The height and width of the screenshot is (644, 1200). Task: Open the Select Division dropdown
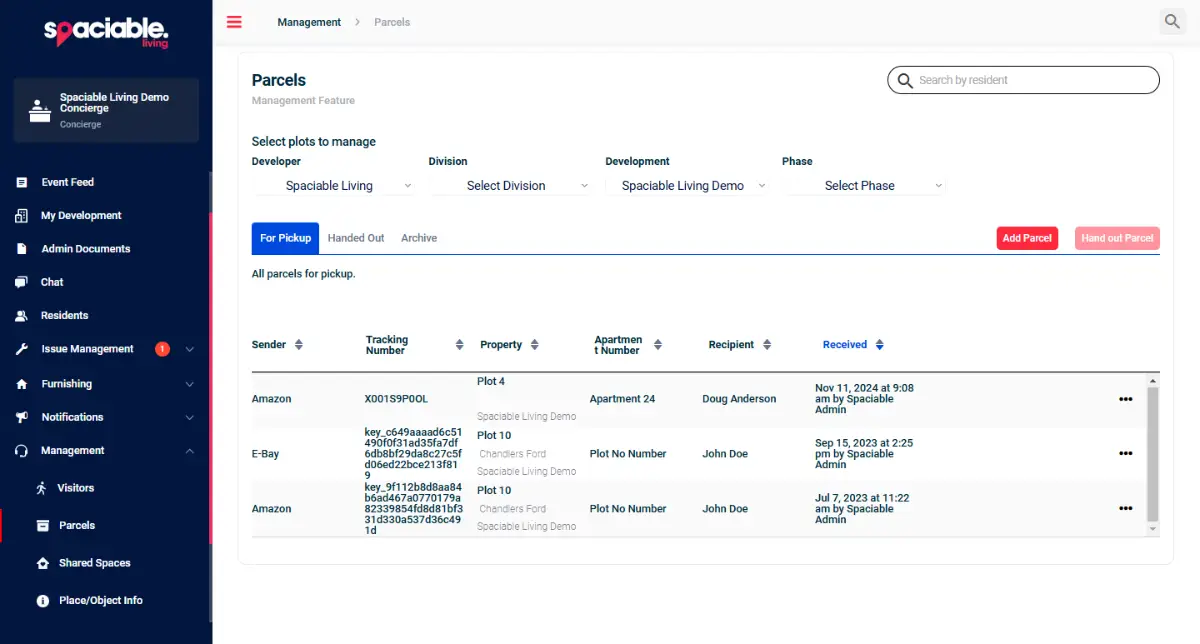(511, 186)
